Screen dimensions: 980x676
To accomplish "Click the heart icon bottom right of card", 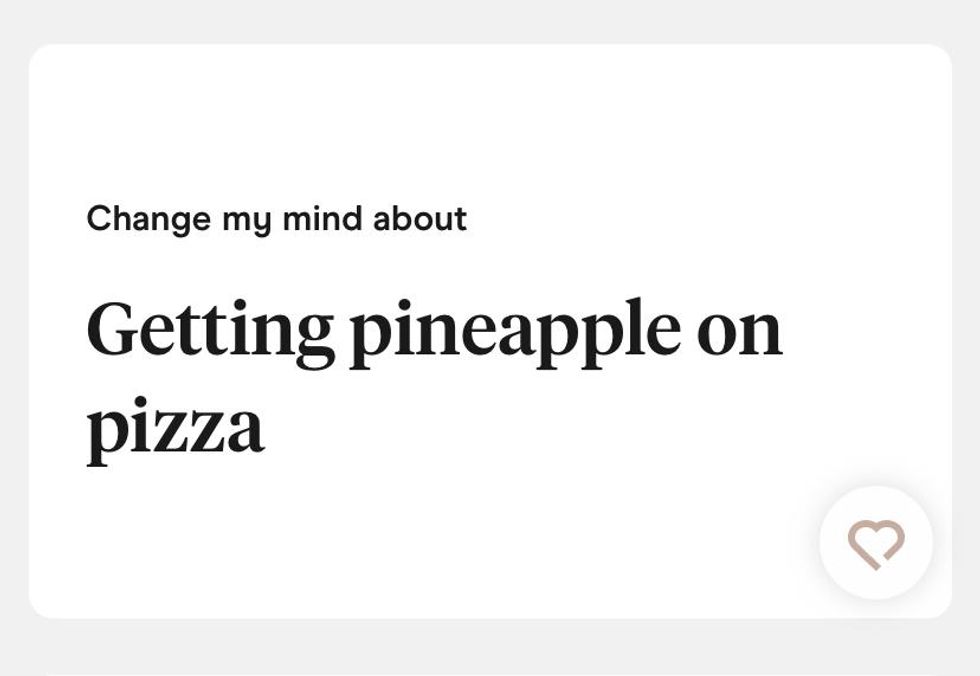I will coord(875,543).
